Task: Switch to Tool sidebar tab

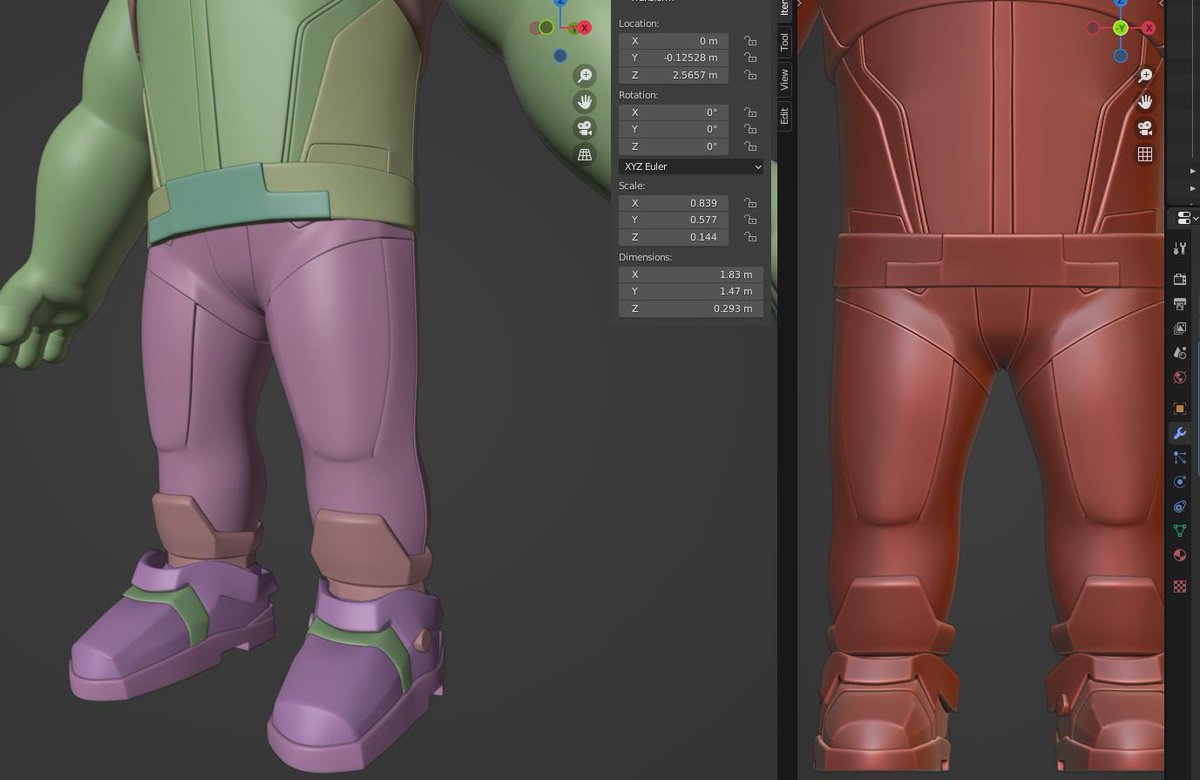Action: pos(785,41)
